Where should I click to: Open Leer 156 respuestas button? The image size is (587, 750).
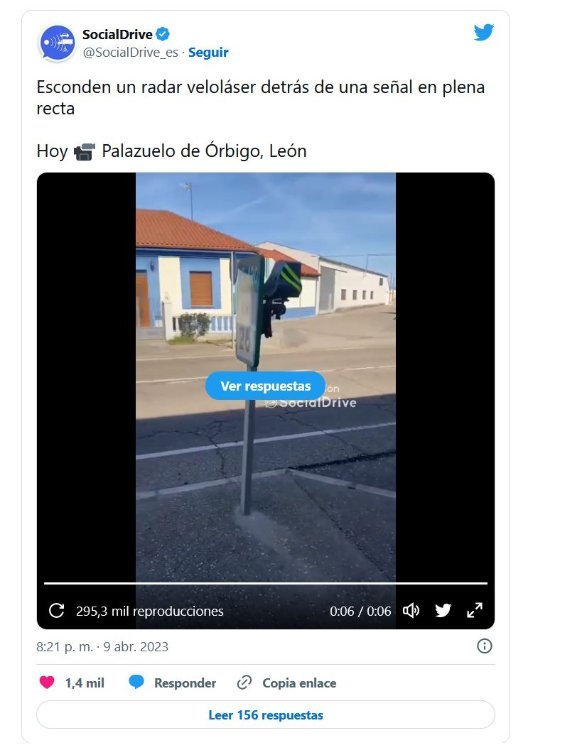tap(266, 715)
